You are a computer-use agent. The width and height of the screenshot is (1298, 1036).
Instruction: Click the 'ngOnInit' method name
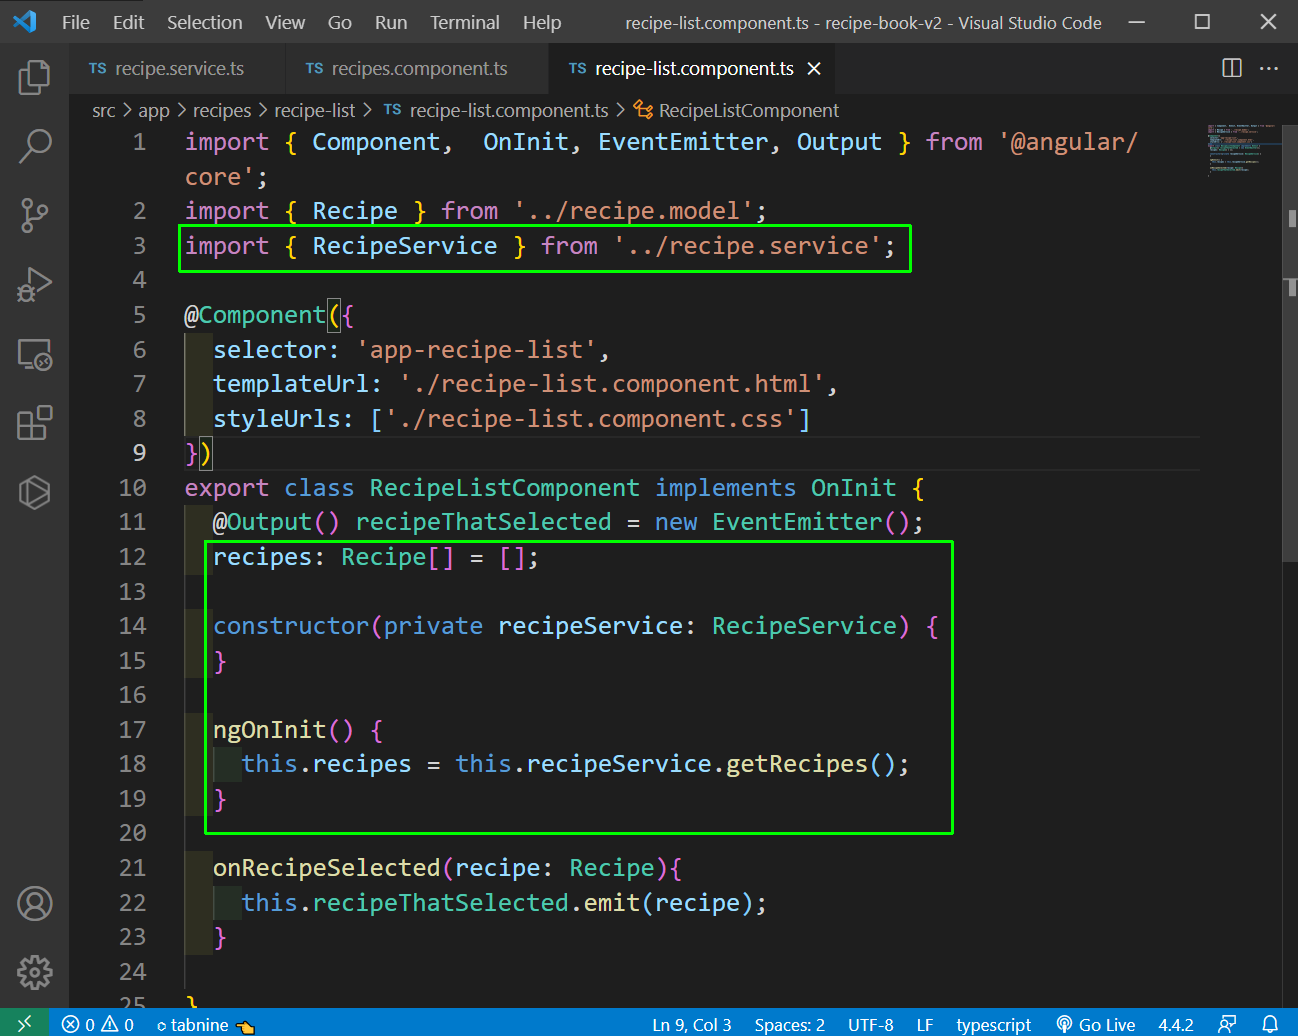point(270,730)
